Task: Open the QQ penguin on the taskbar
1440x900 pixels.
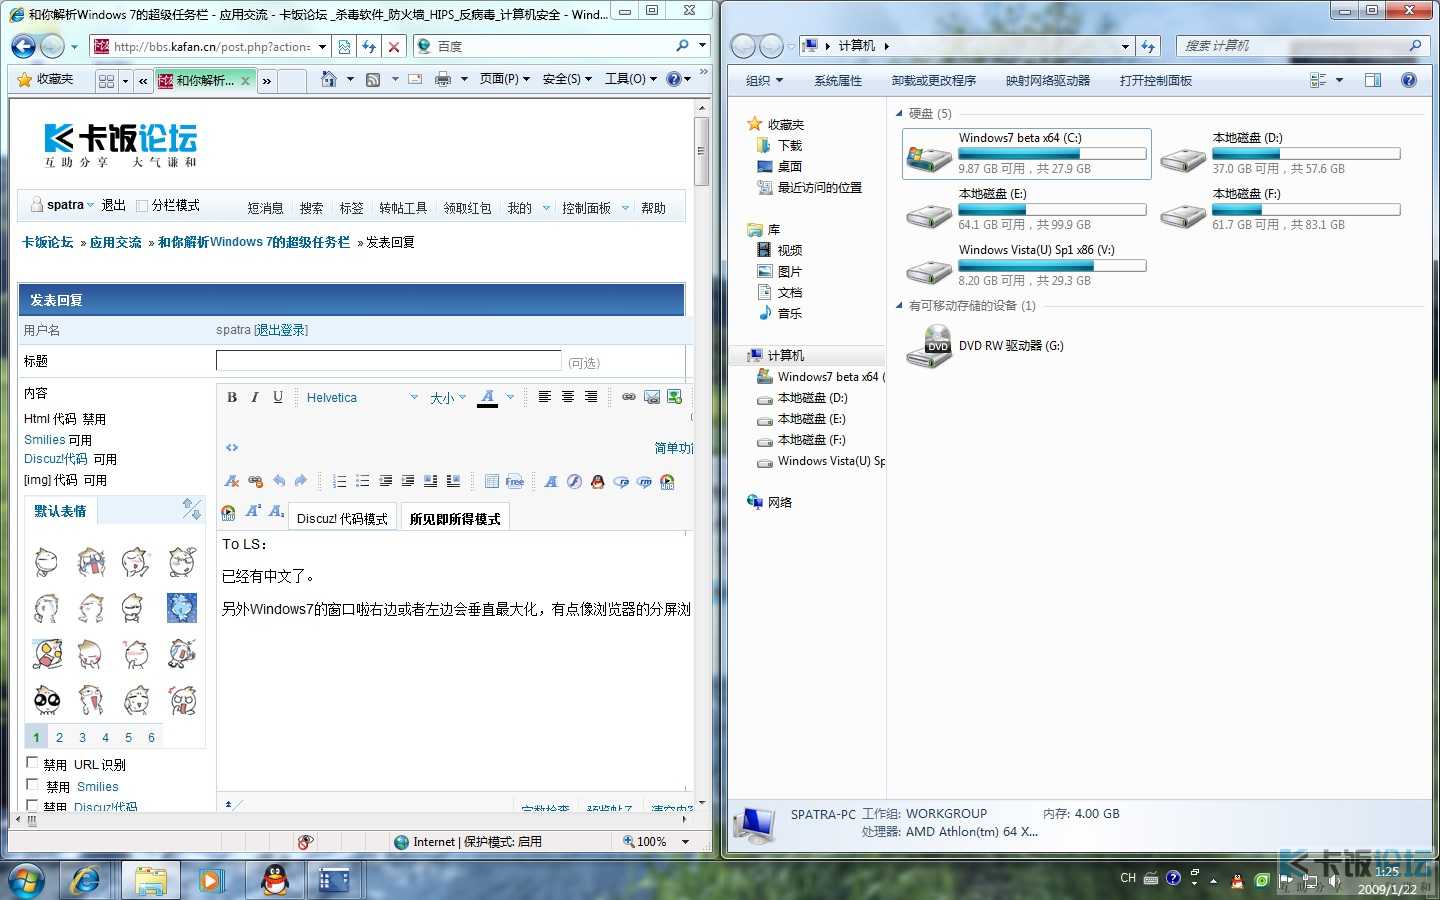Action: point(275,879)
